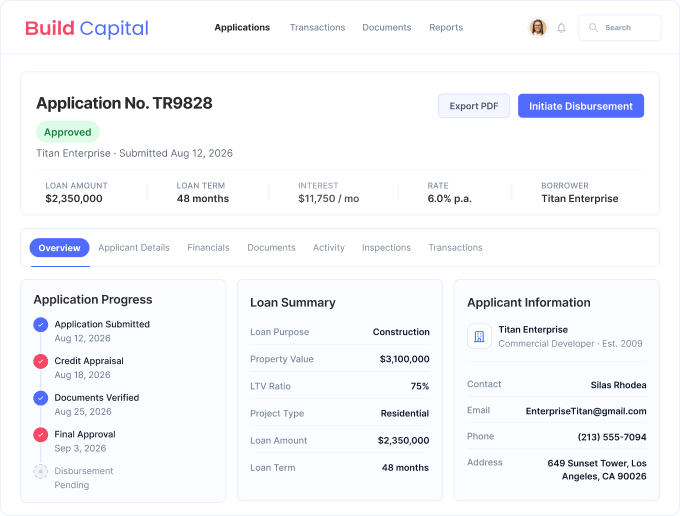Switch to Inspections tab

pos(386,248)
